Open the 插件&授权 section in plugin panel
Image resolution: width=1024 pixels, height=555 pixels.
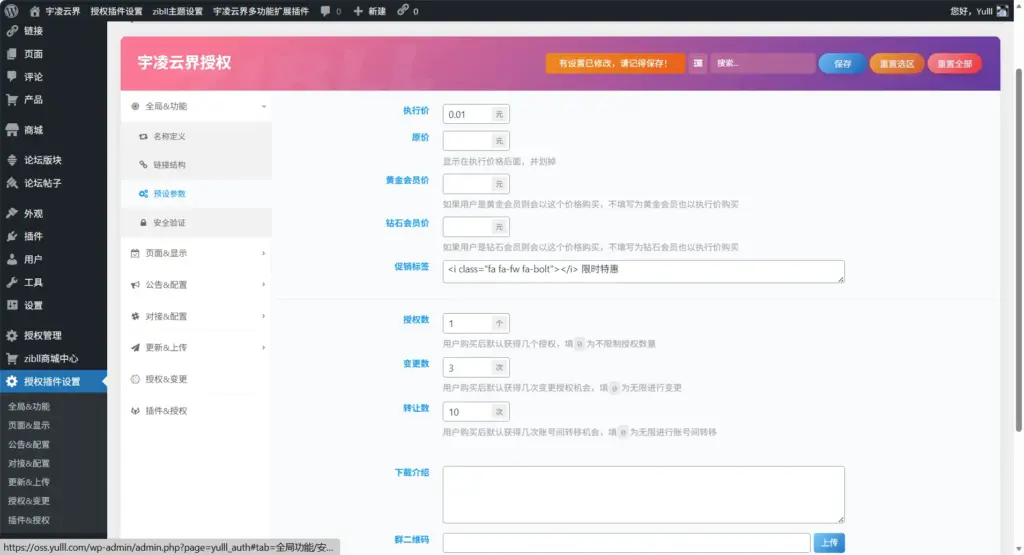(x=196, y=411)
